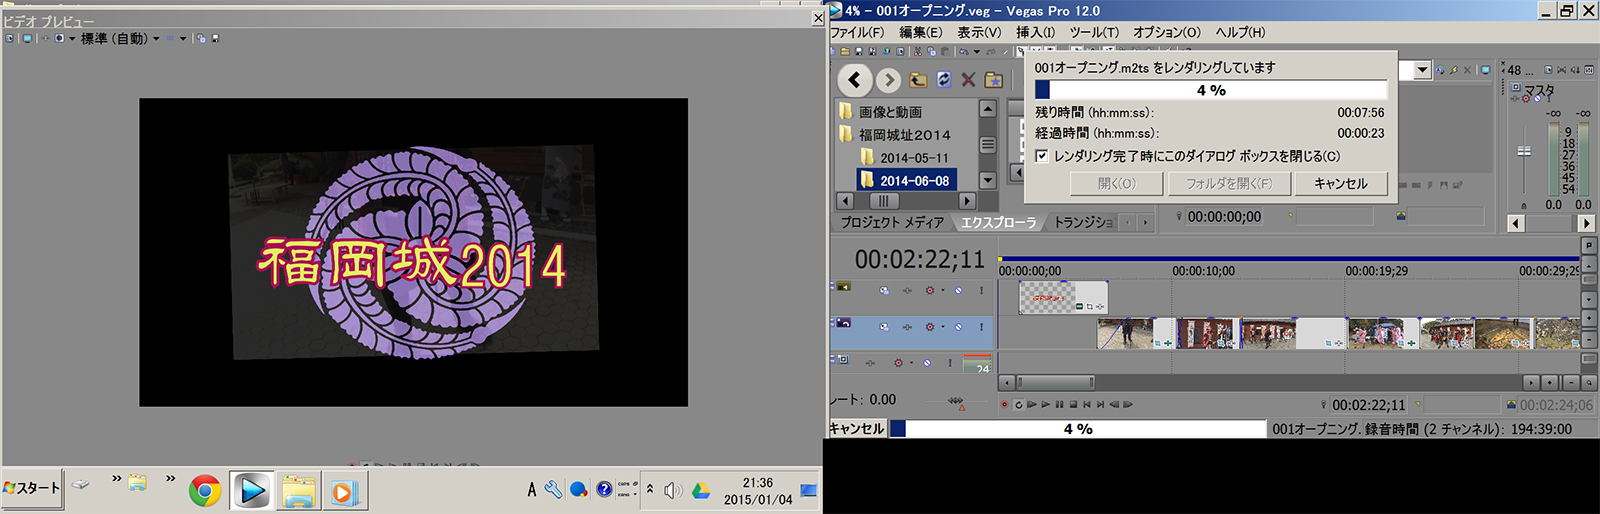
Task: Click キャンセル button in the render dialog
Action: (x=1340, y=184)
